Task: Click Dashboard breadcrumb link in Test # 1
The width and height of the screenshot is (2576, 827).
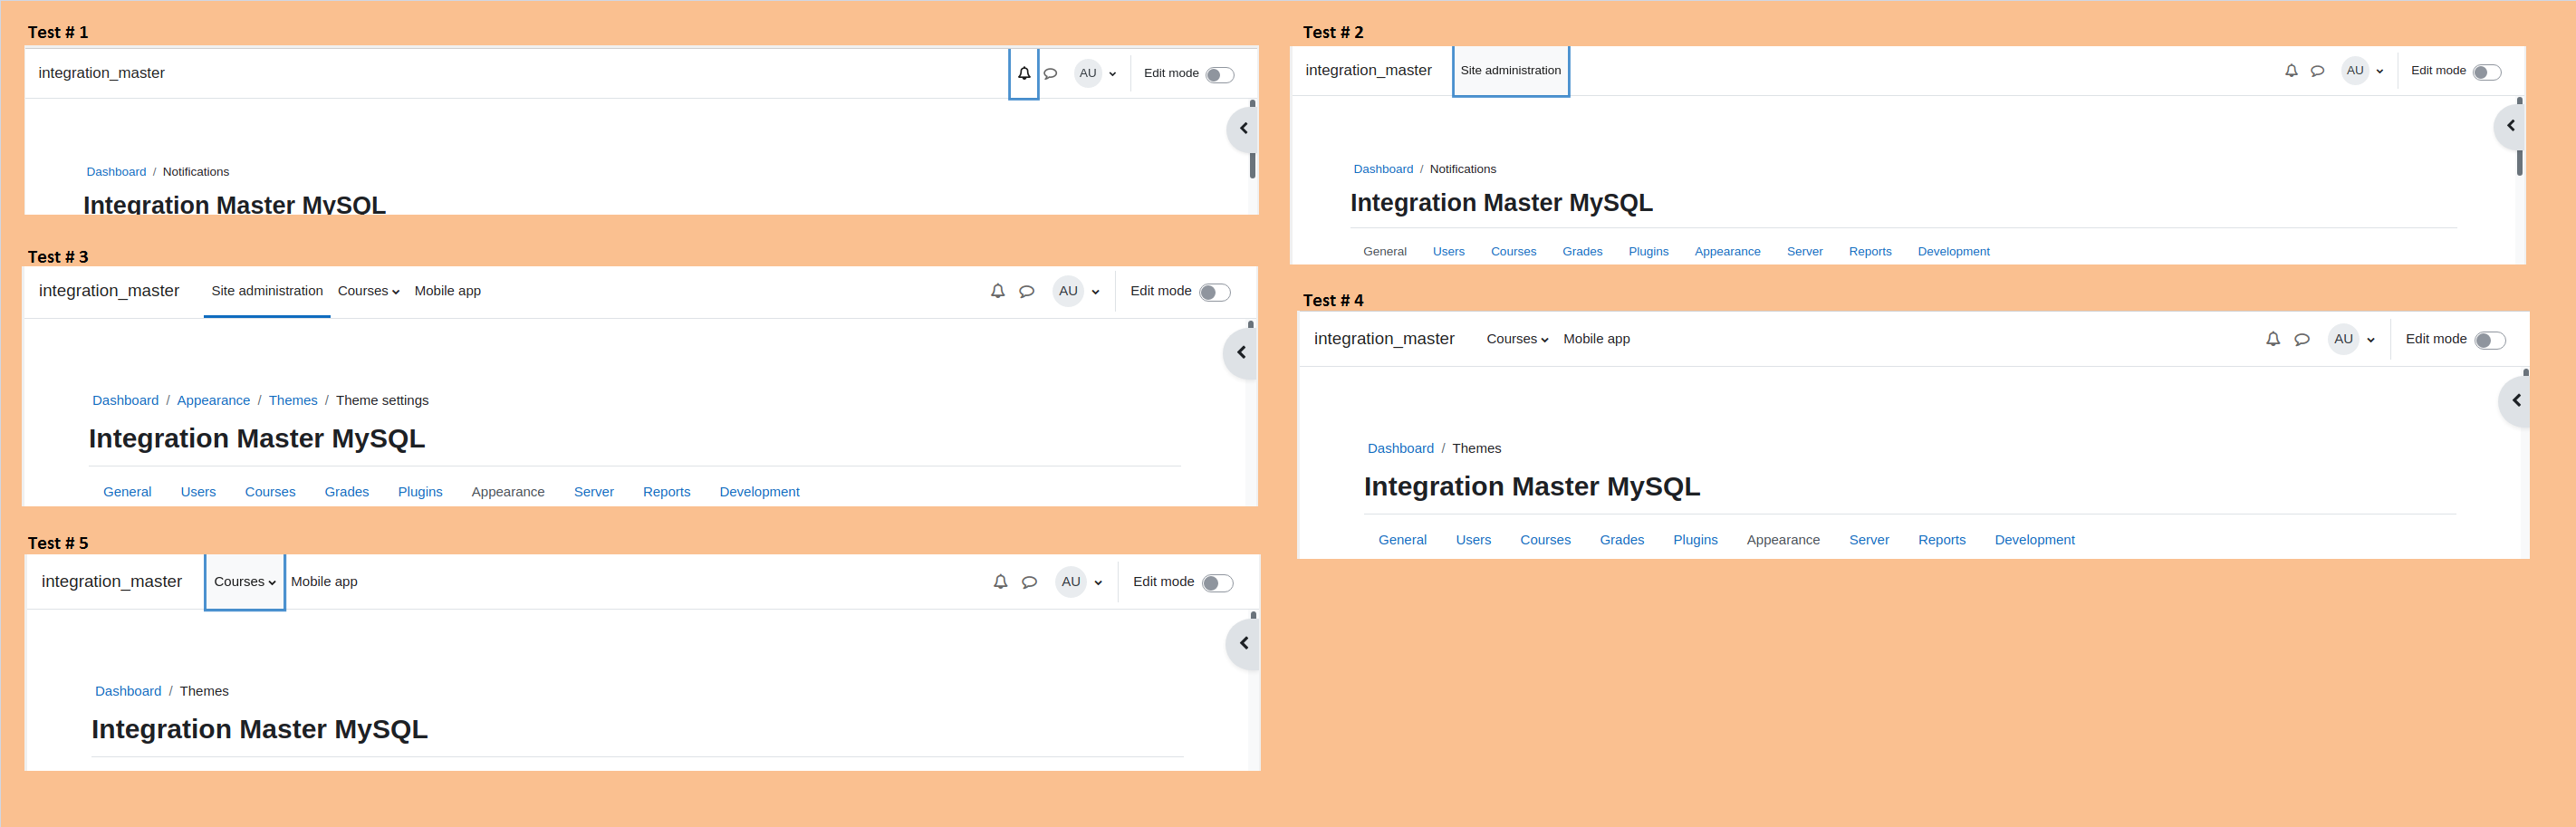Action: (116, 172)
